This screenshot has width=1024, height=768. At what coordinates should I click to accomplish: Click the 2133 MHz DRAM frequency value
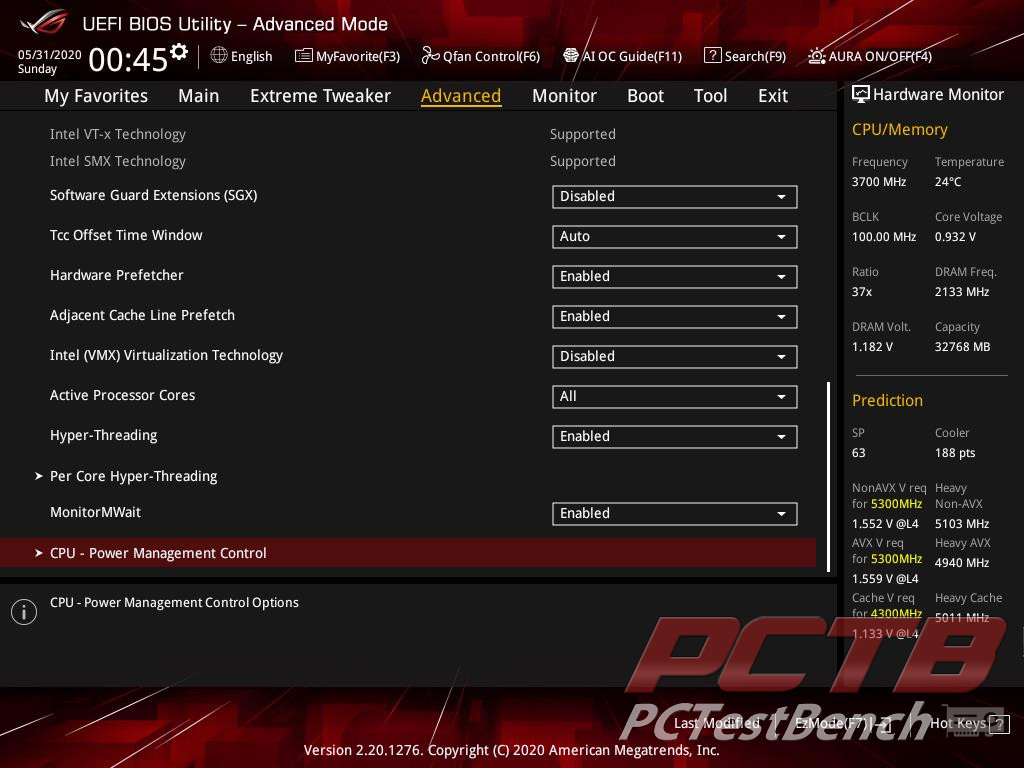961,291
